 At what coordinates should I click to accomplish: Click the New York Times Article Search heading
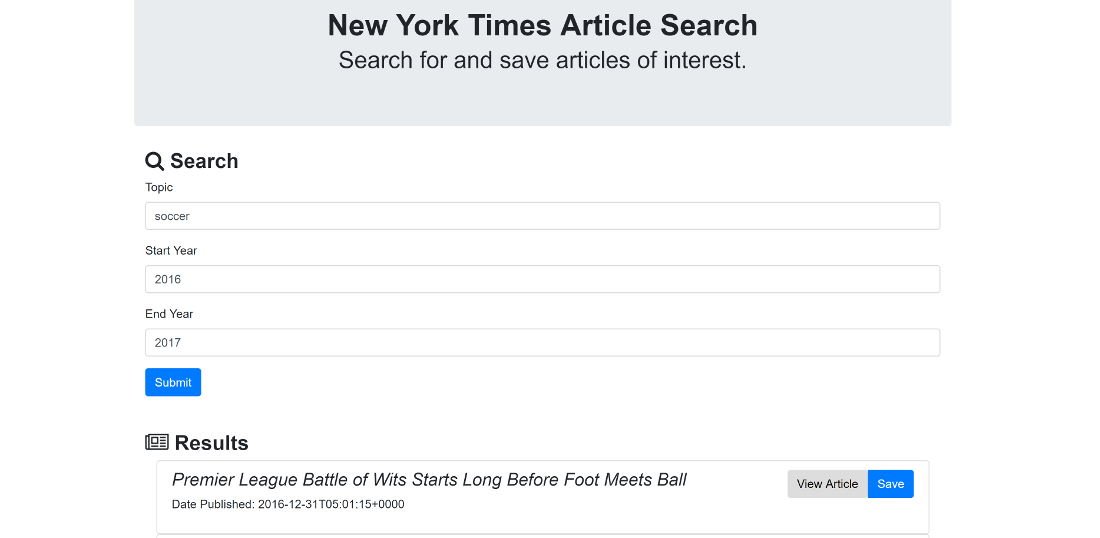pos(542,25)
